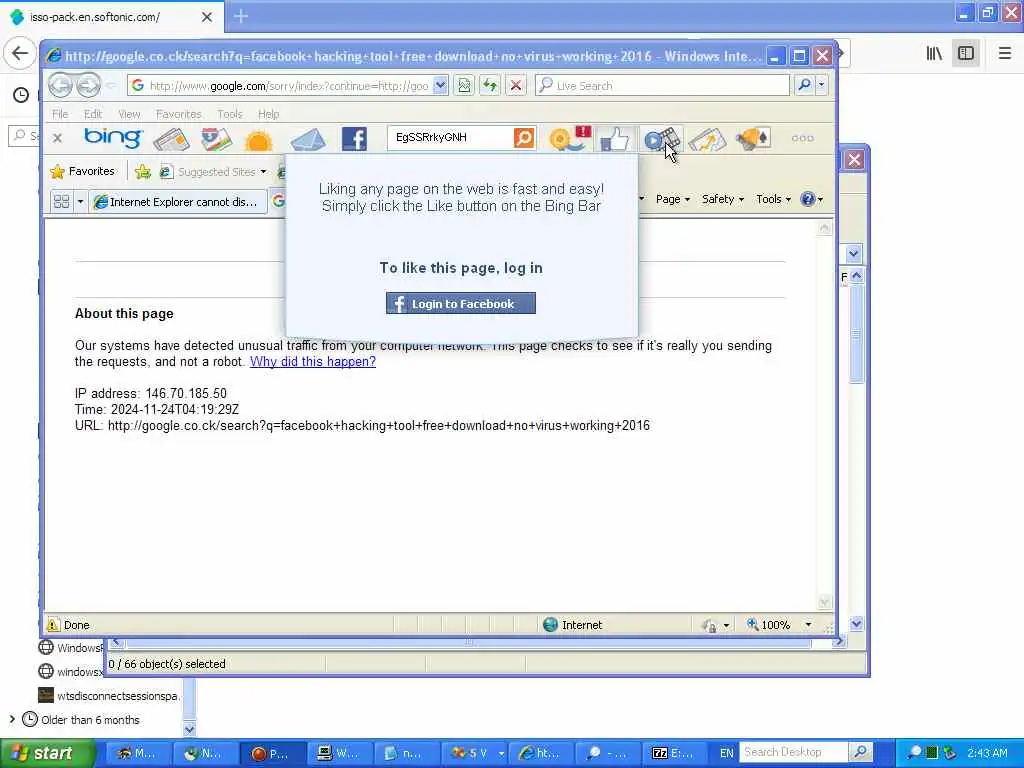The image size is (1024, 768).
Task: Open the Edit menu in Internet Explorer
Action: click(x=93, y=114)
